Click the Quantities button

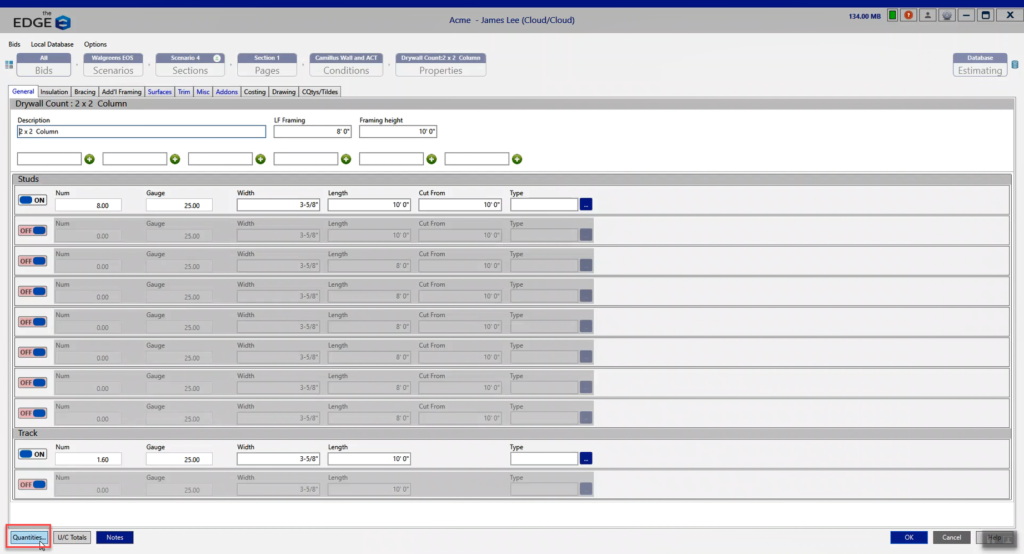click(28, 537)
